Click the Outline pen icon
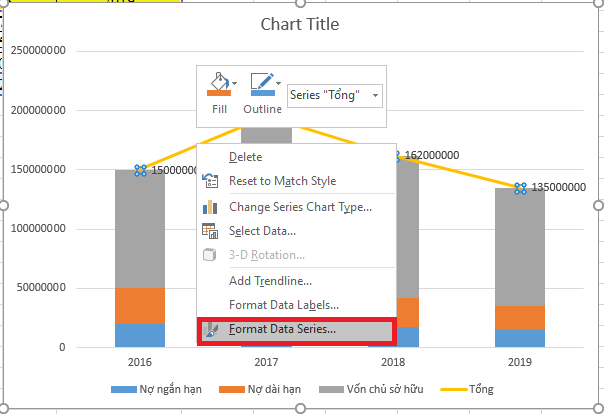This screenshot has height=414, width=604. pos(260,84)
